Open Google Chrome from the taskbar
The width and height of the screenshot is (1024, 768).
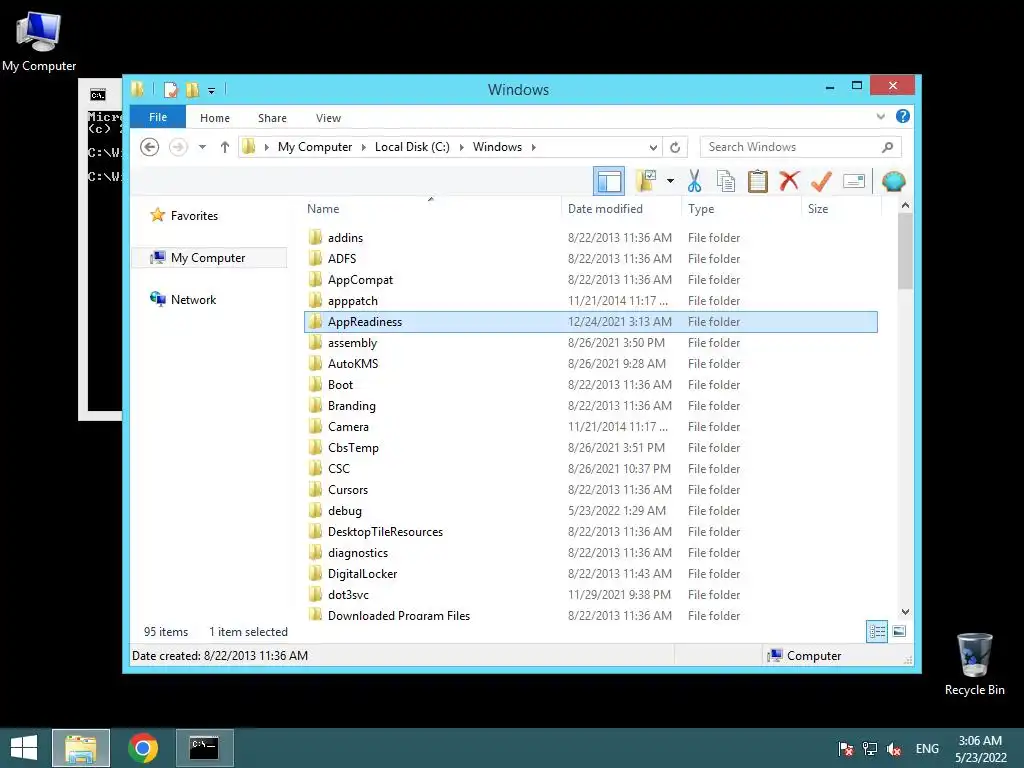(143, 748)
